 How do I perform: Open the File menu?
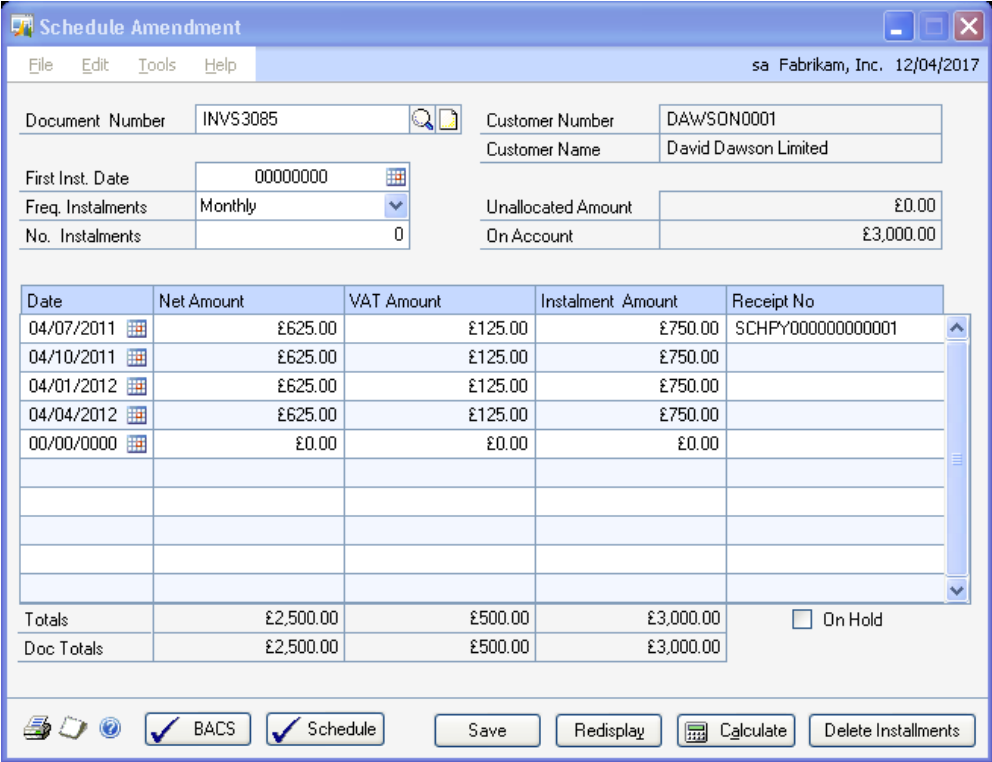tap(41, 65)
